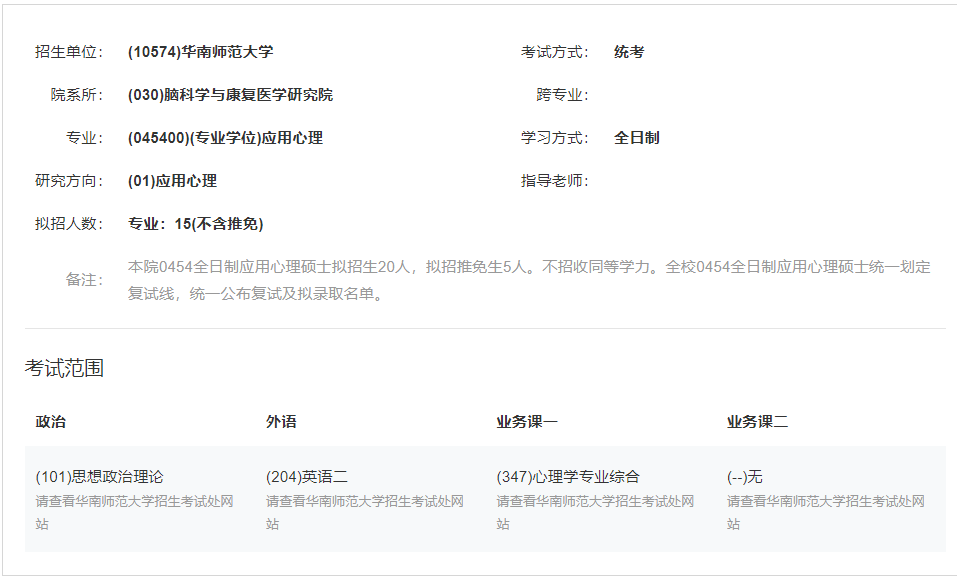Click the '业务课二' column header
957x579 pixels.
click(757, 422)
